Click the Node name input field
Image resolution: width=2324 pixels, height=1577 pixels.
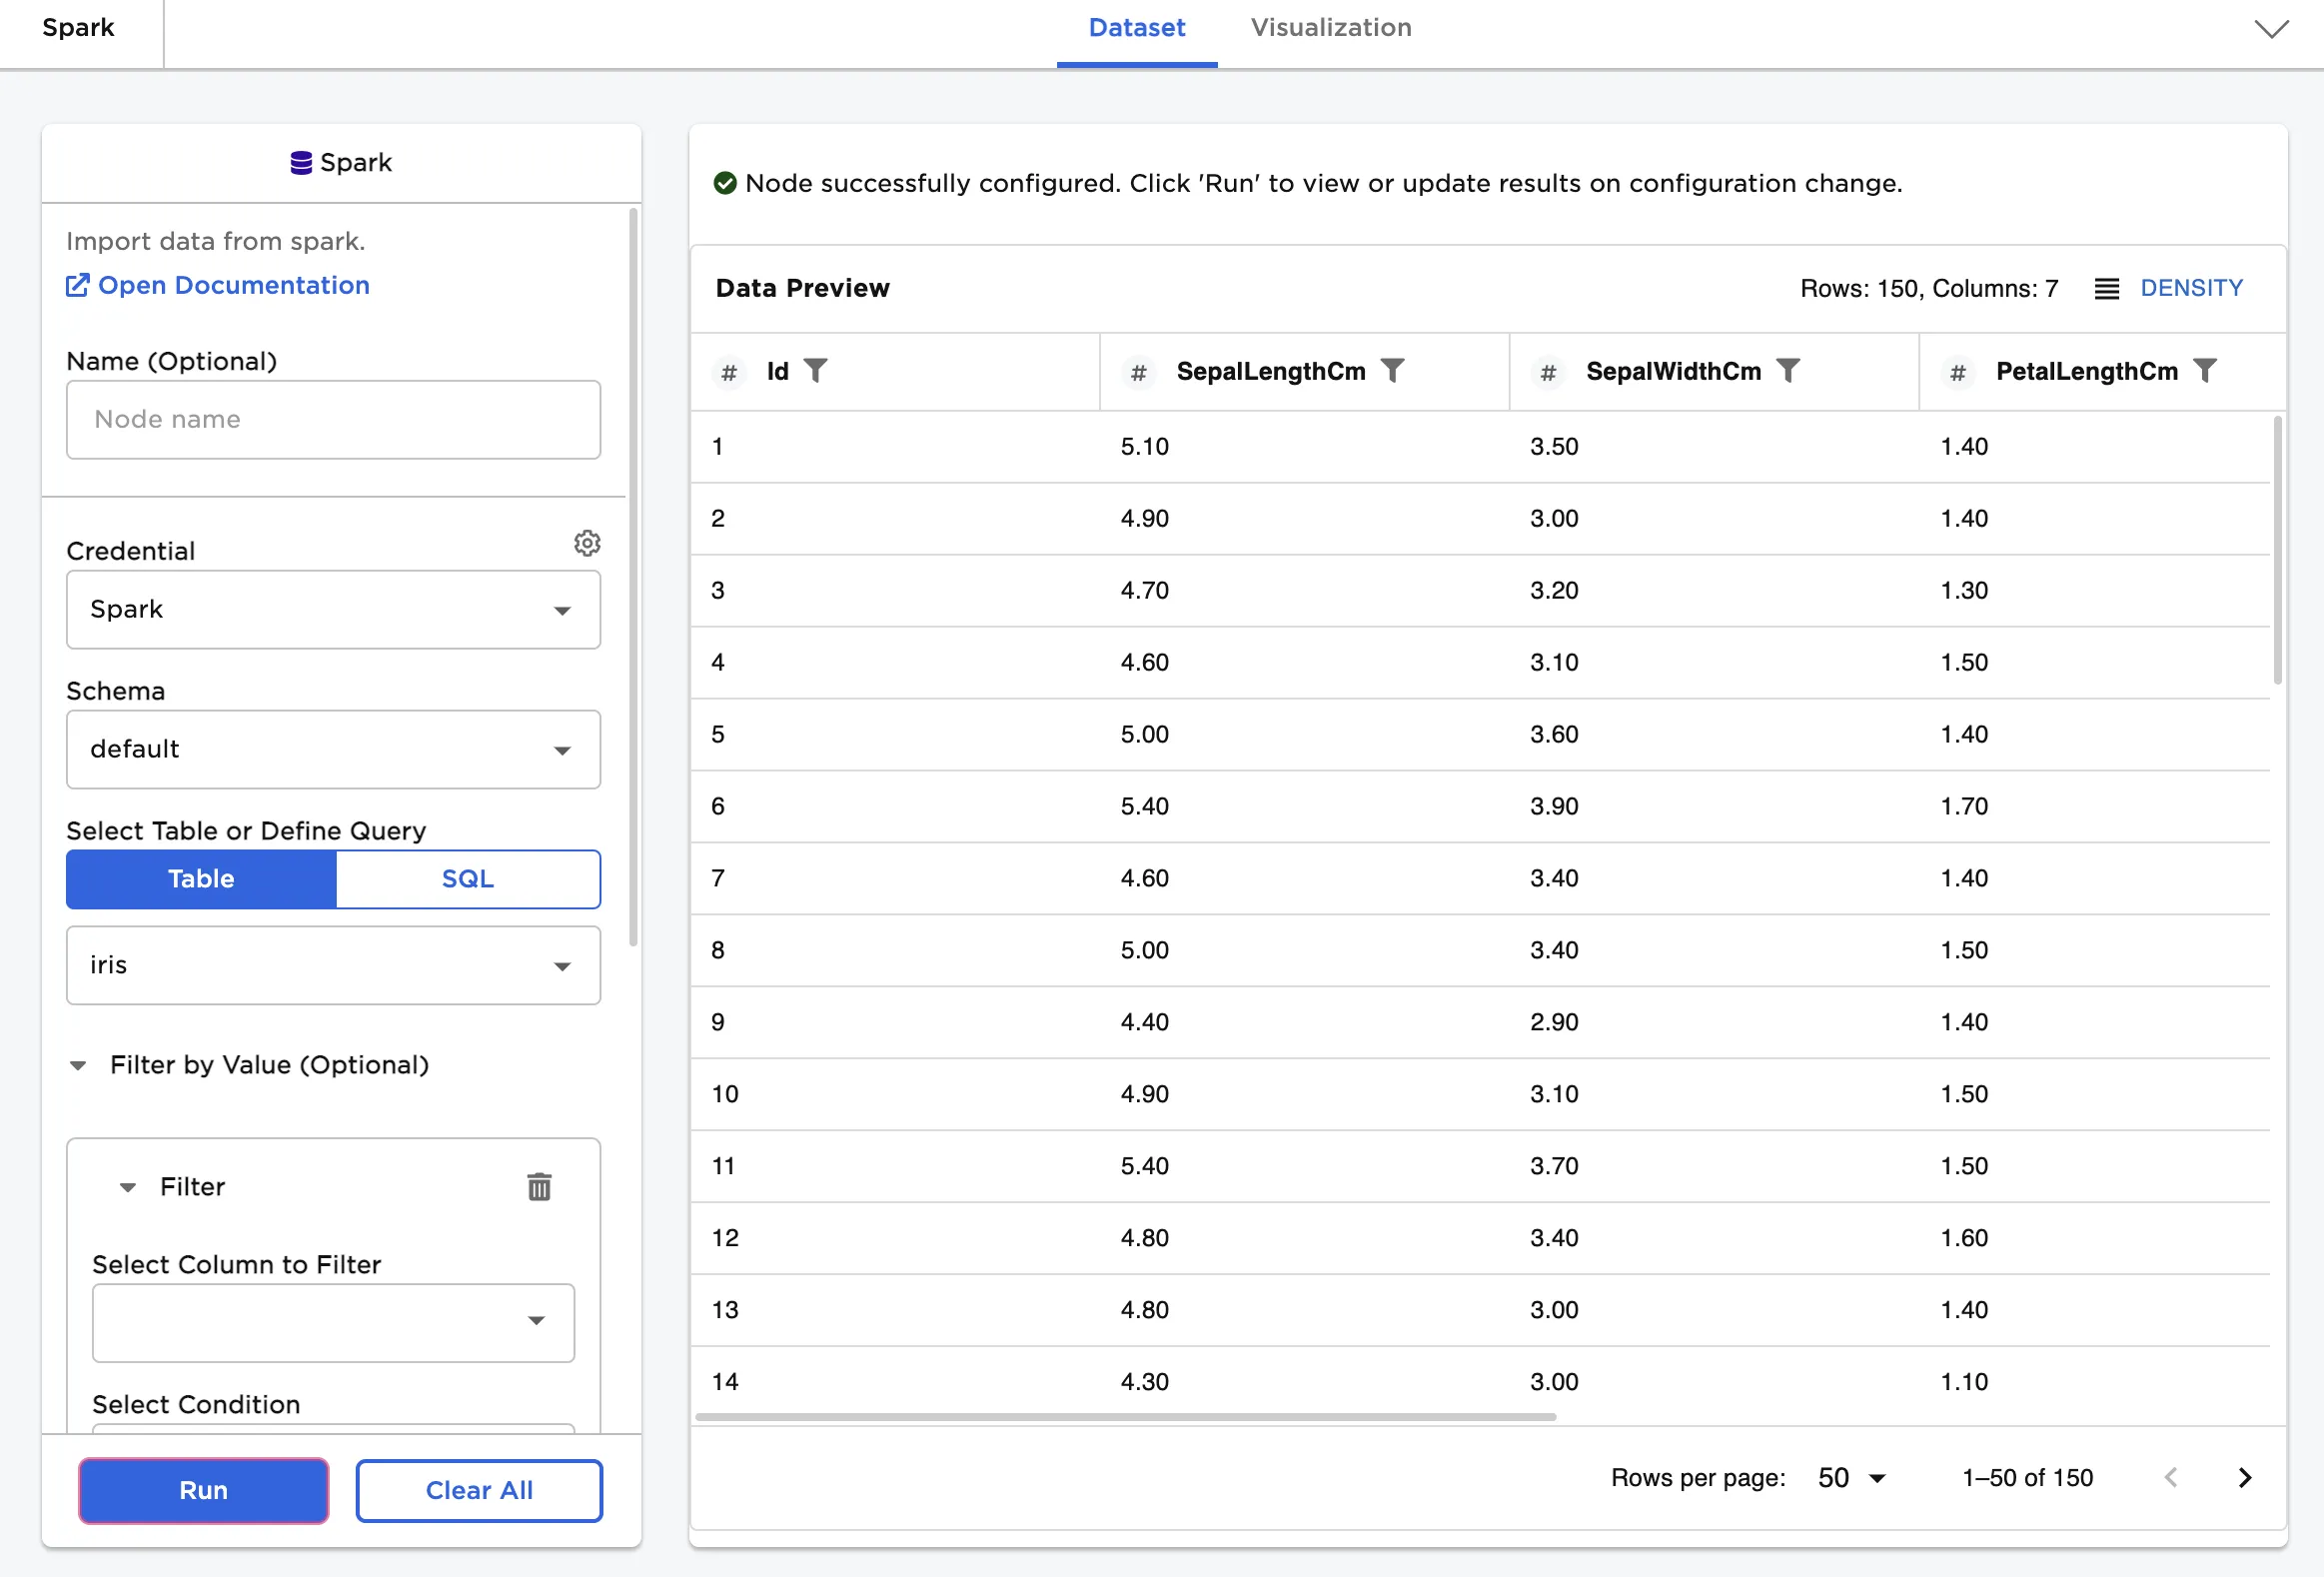pos(333,420)
